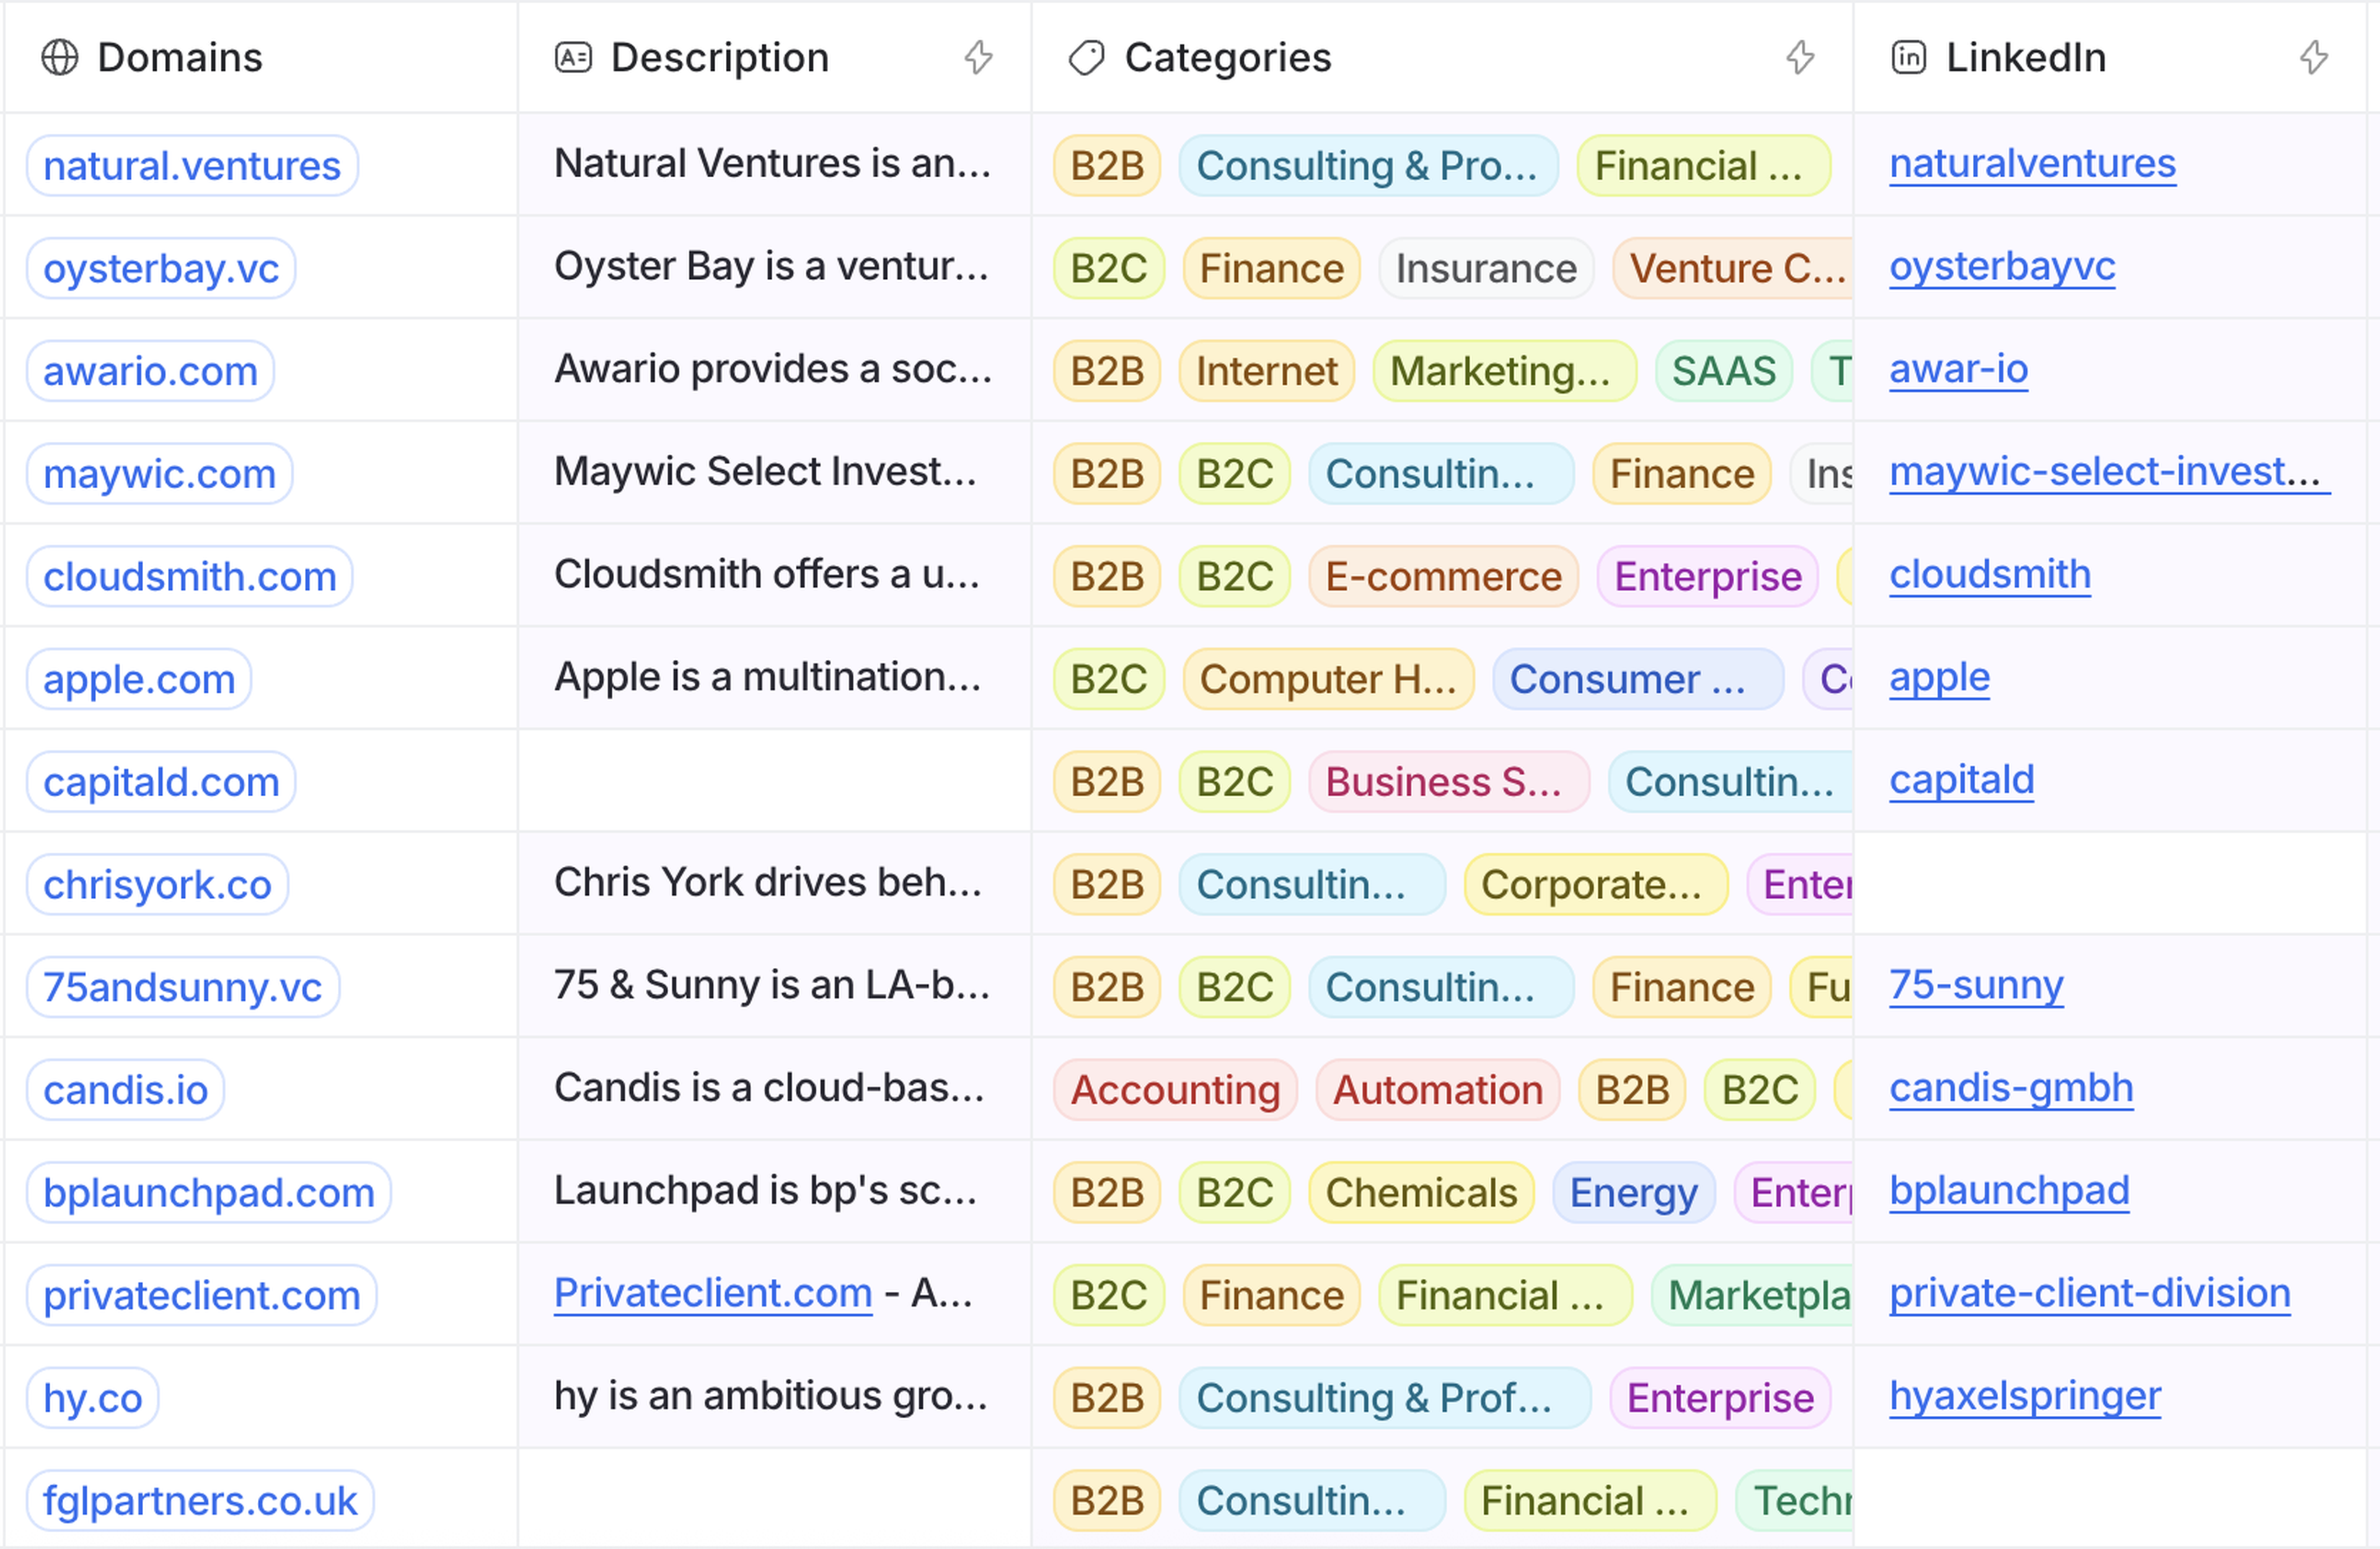Click the Privateclient.com link in Description
Image resolution: width=2380 pixels, height=1549 pixels.
tap(713, 1293)
